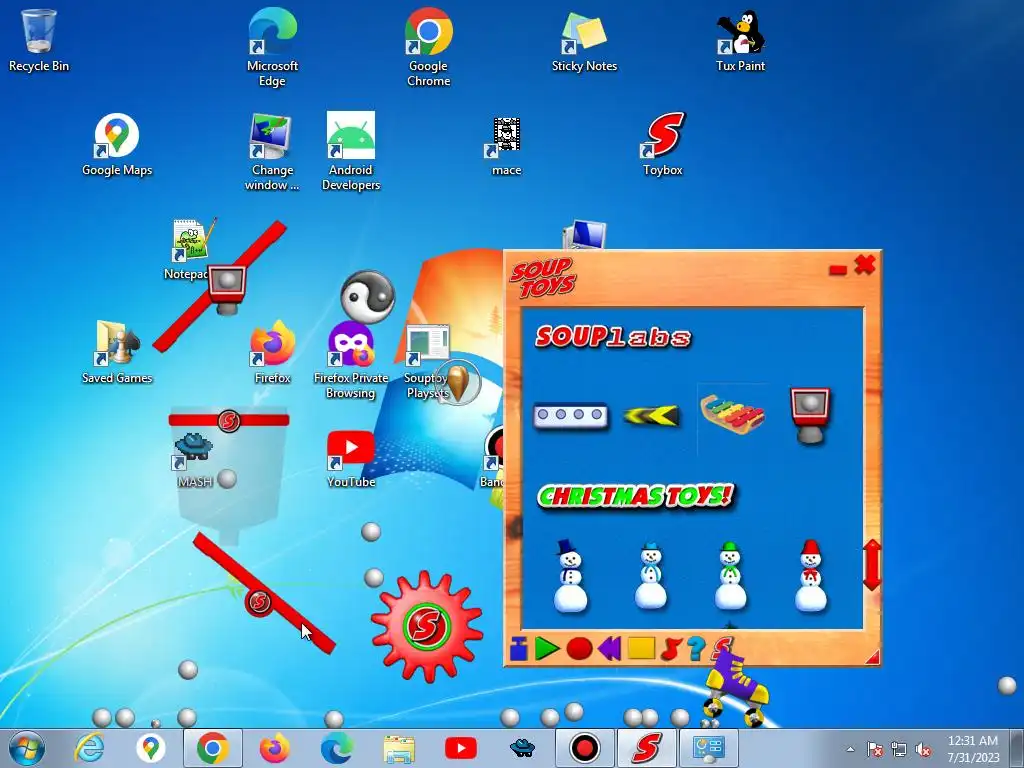Toggle the red music note sound icon
Viewport: 1024px width, 768px height.
pyautogui.click(x=671, y=648)
